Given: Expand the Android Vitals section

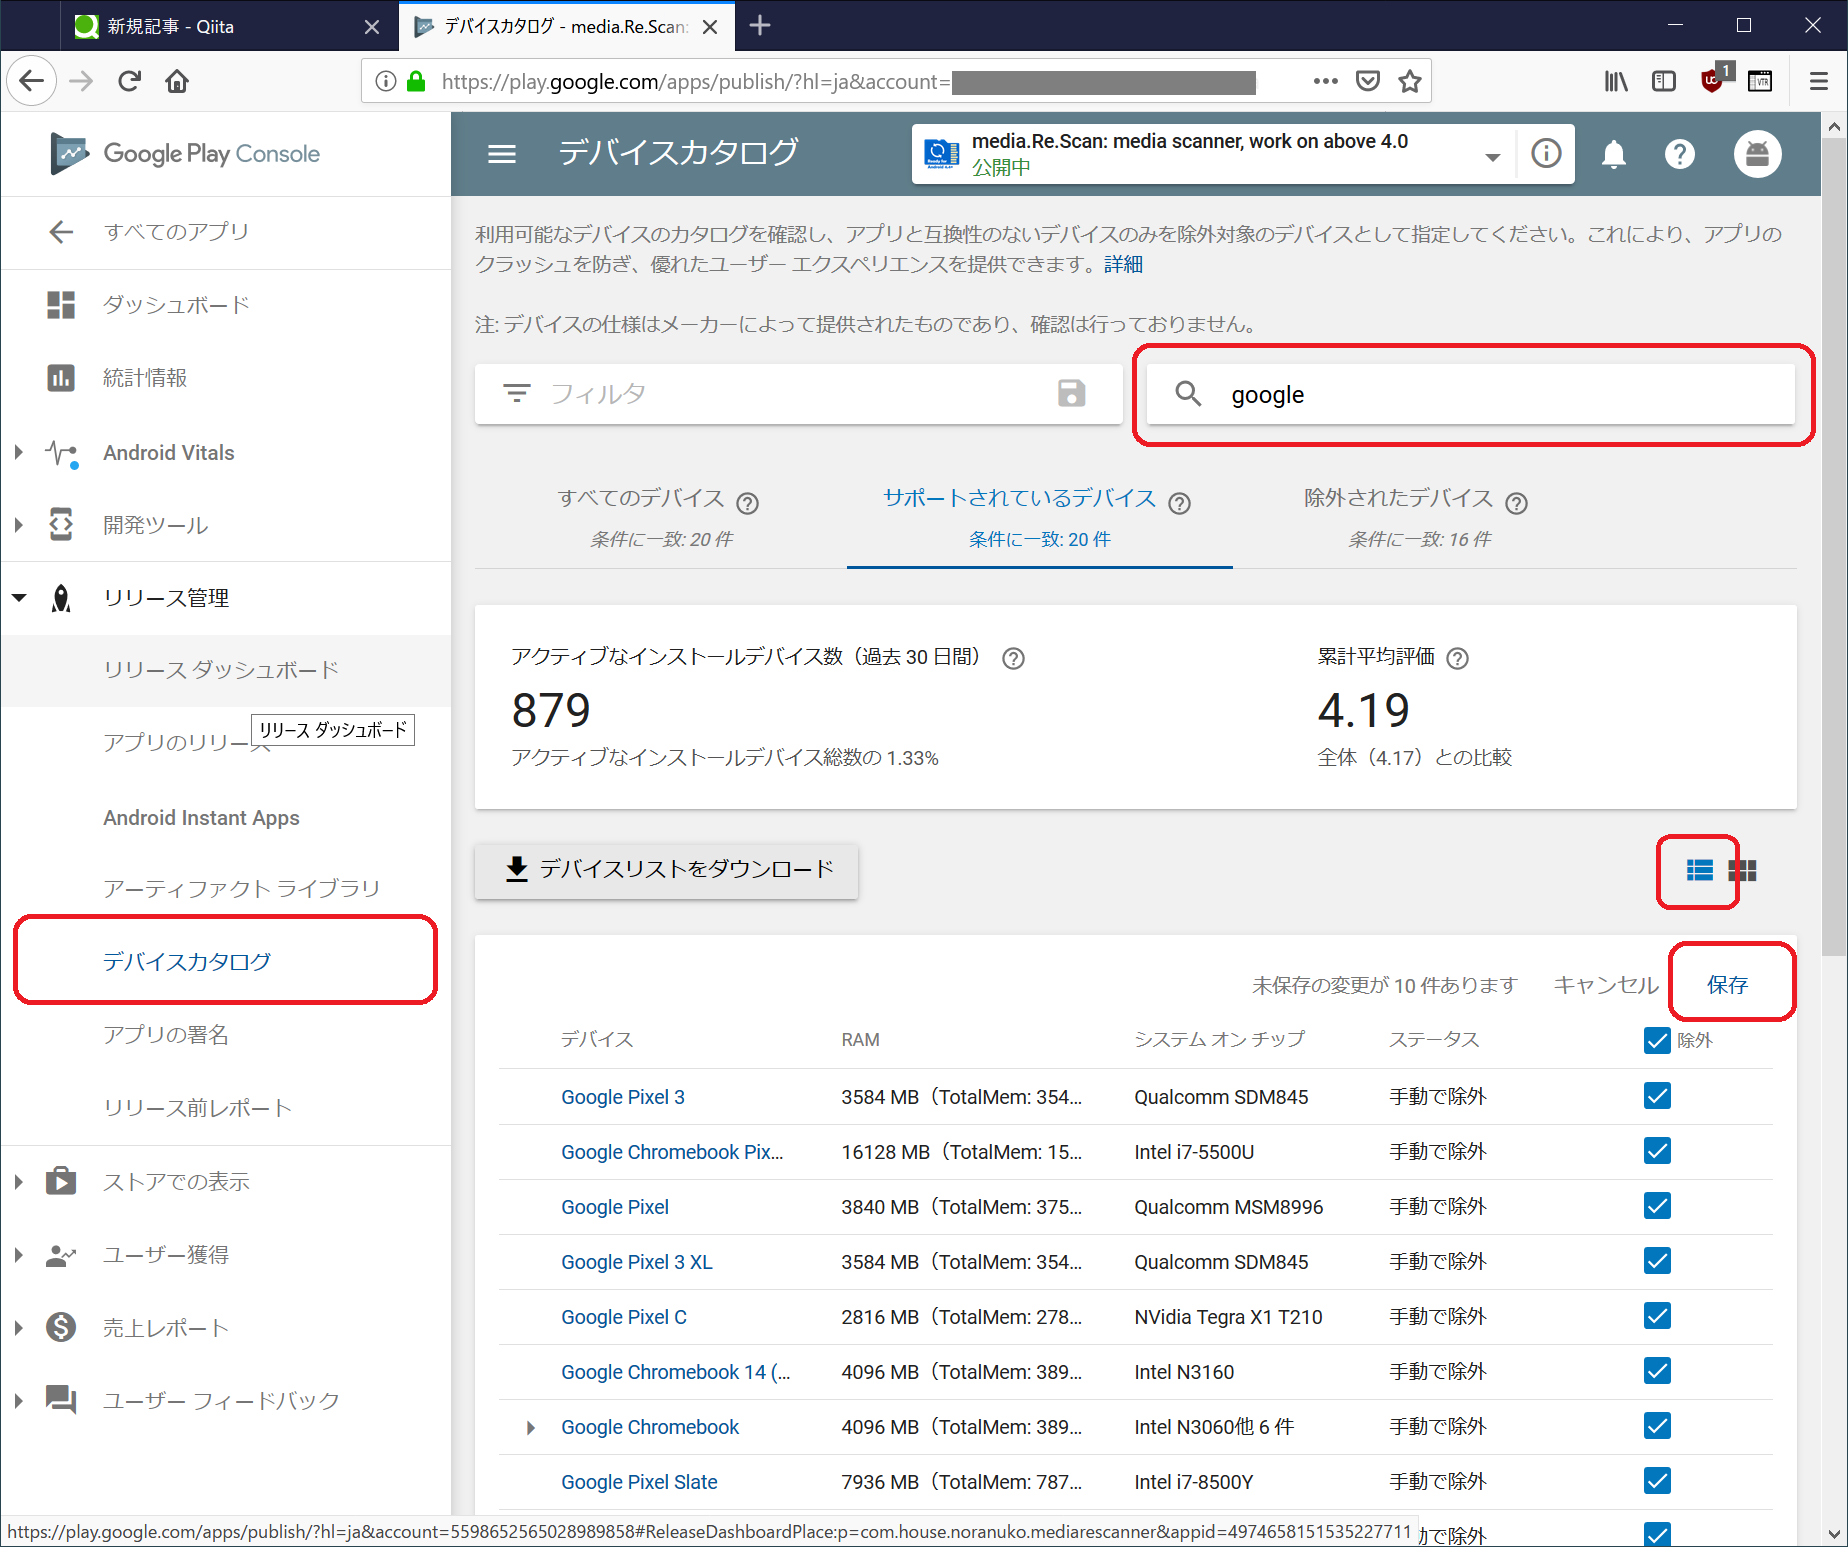Looking at the screenshot, I should pos(19,452).
